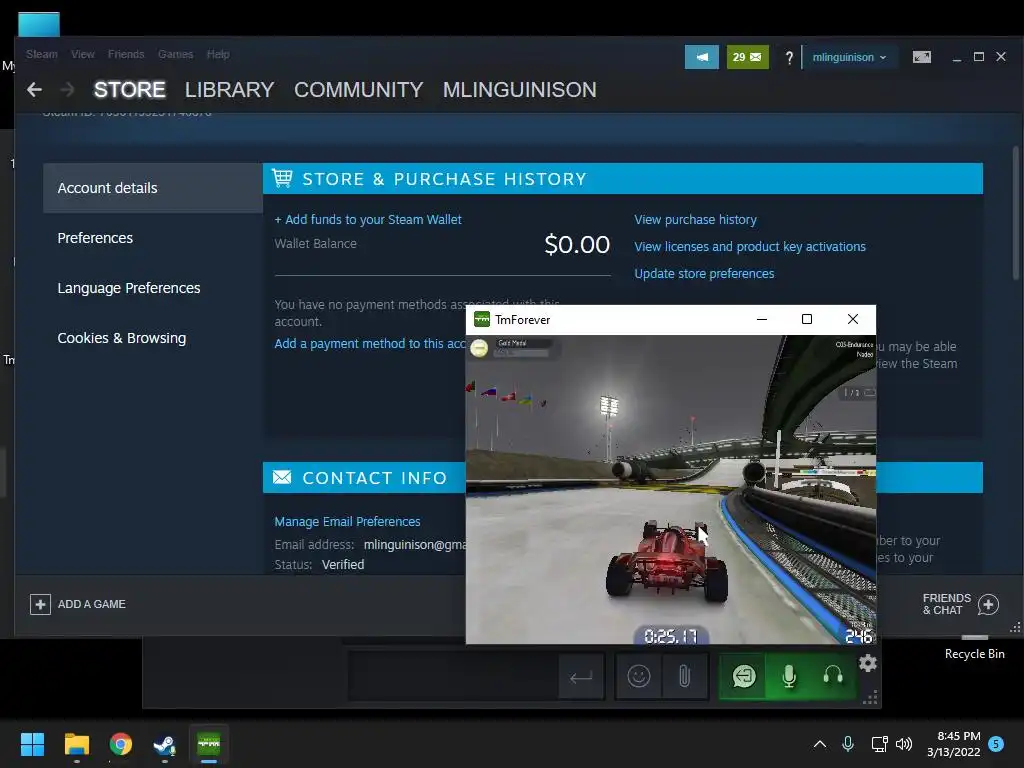Click the TmForever game view

pos(671,489)
